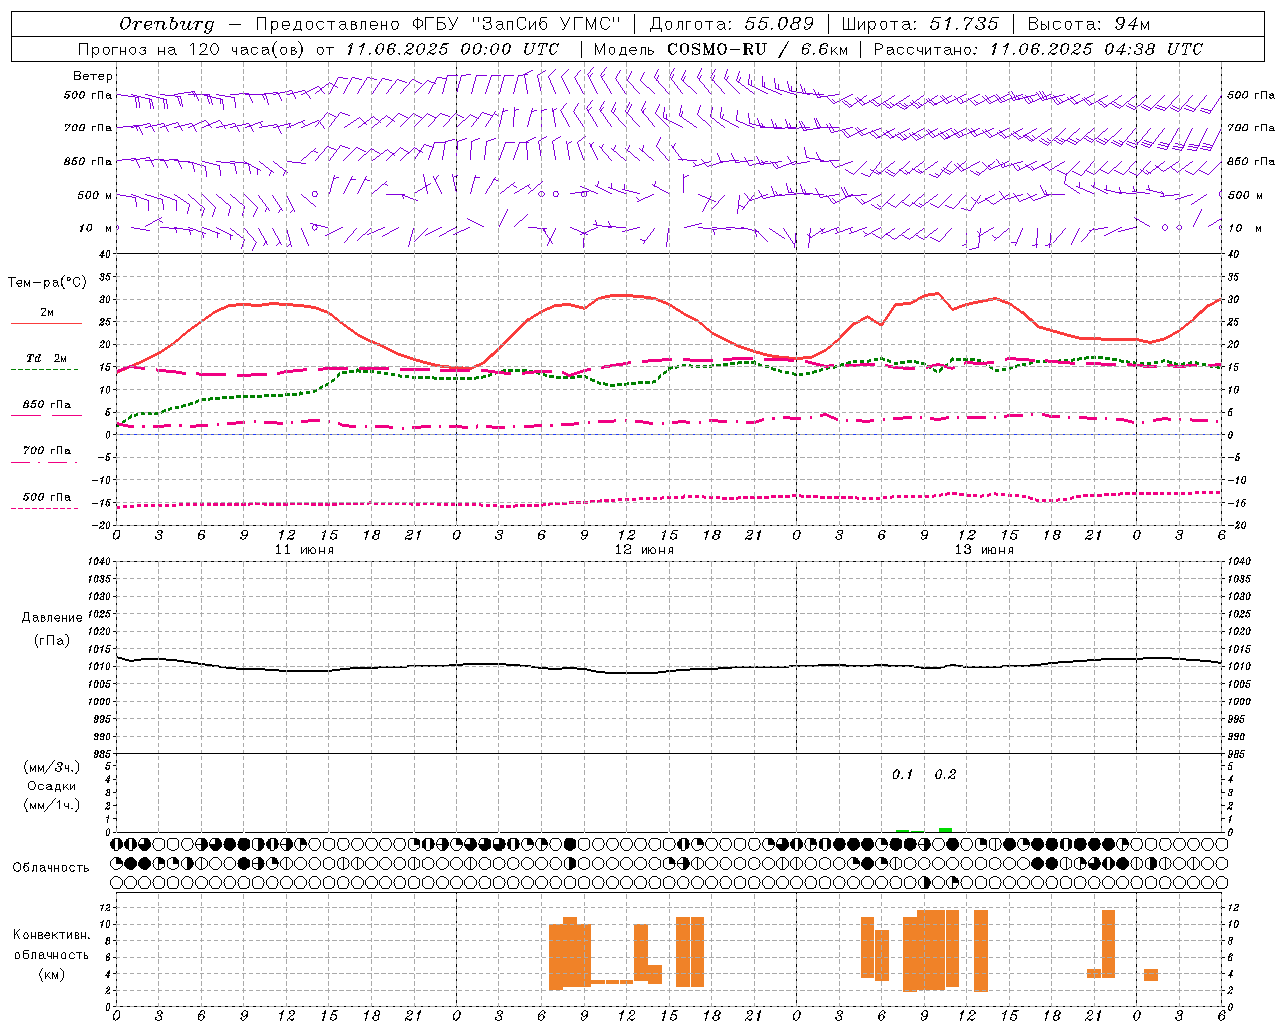This screenshot has width=1280, height=1024.
Task: Click the 'Ветер' wind panel label
Action: (93, 76)
